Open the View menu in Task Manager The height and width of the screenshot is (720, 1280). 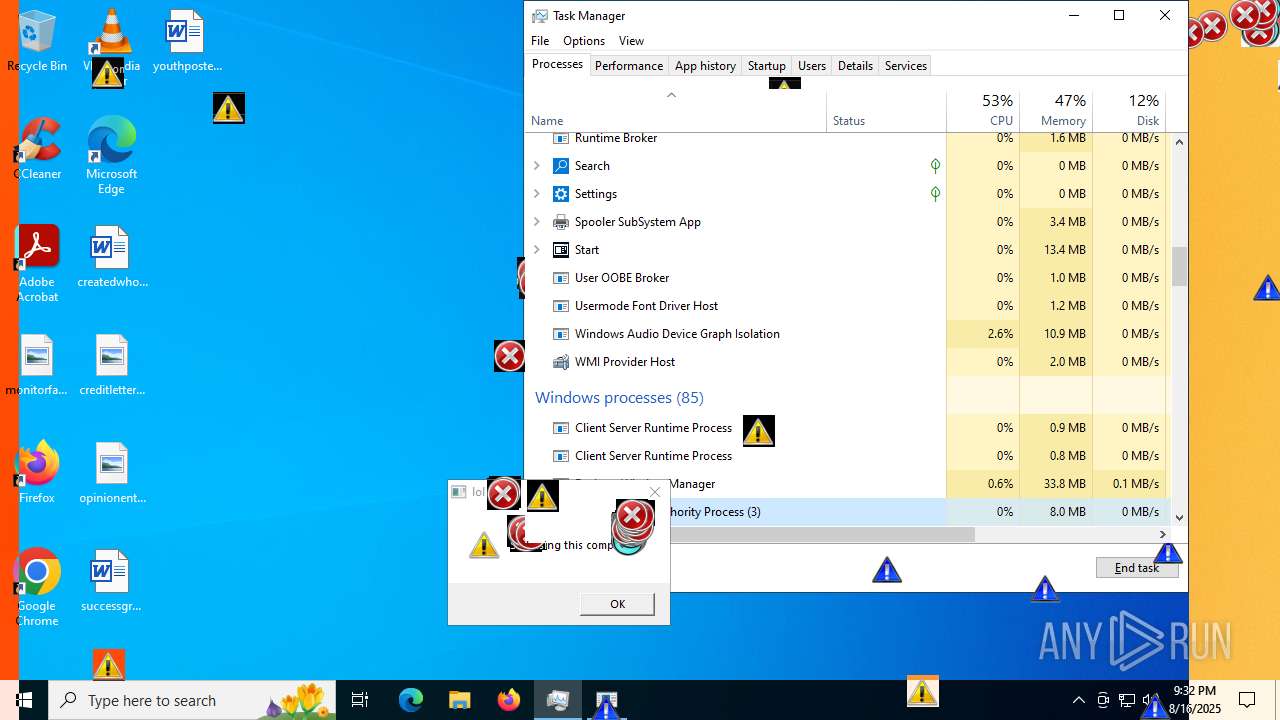coord(631,41)
